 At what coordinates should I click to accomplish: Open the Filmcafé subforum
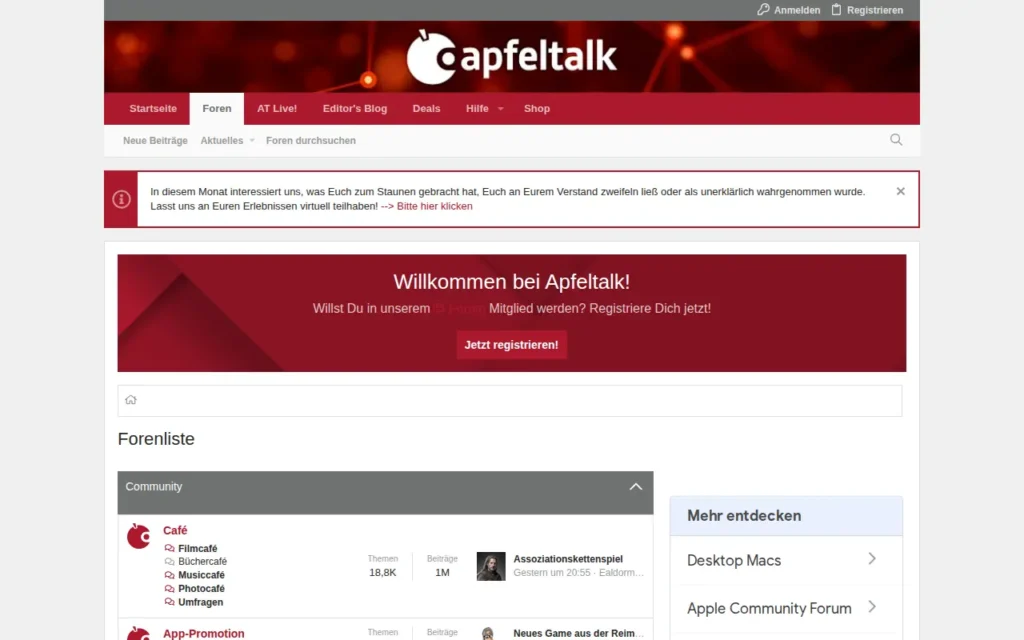(197, 549)
